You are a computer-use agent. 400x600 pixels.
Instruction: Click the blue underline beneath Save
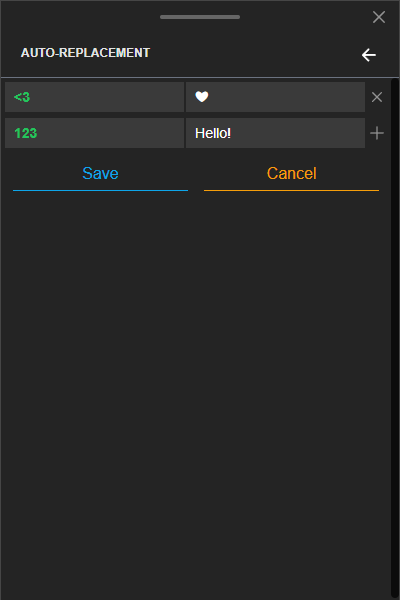tap(100, 190)
